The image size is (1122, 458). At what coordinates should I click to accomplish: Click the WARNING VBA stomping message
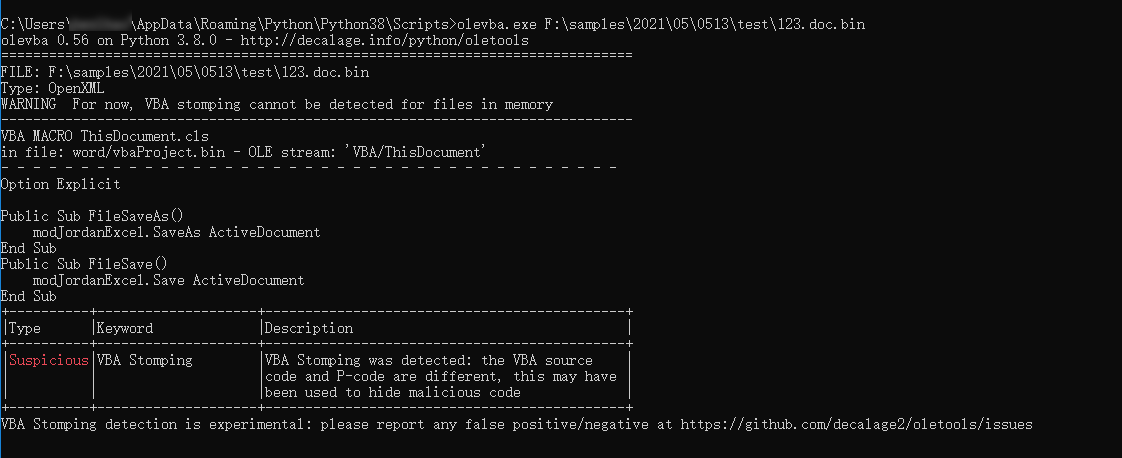pos(277,105)
